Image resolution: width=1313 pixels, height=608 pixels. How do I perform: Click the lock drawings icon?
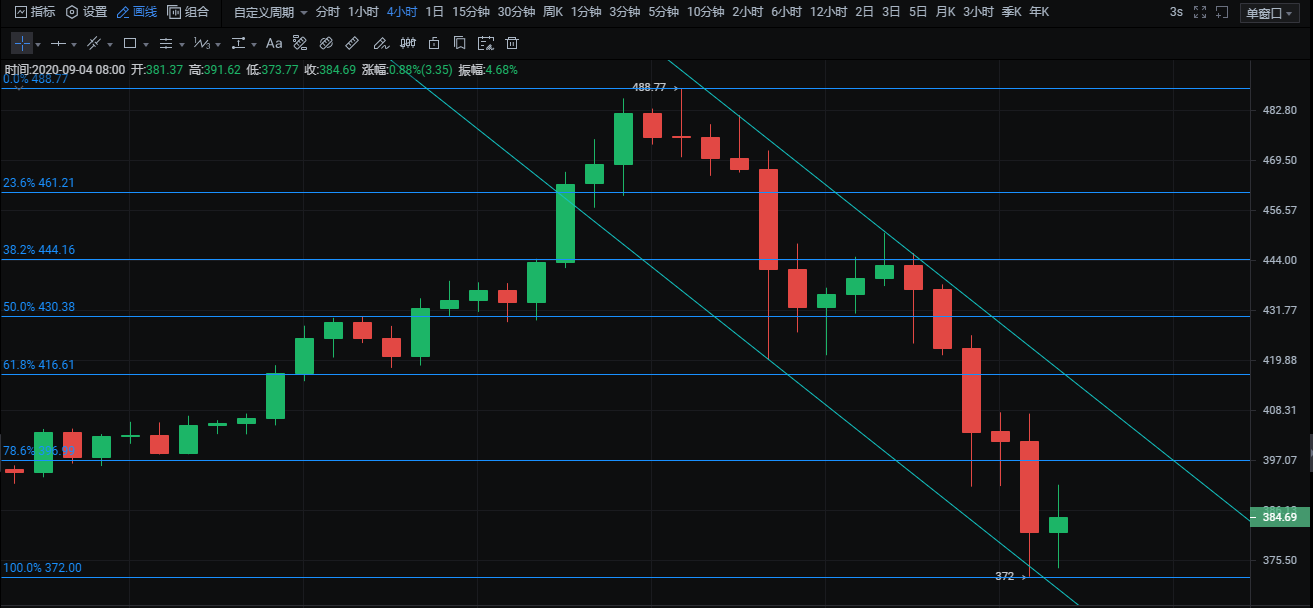tap(433, 44)
